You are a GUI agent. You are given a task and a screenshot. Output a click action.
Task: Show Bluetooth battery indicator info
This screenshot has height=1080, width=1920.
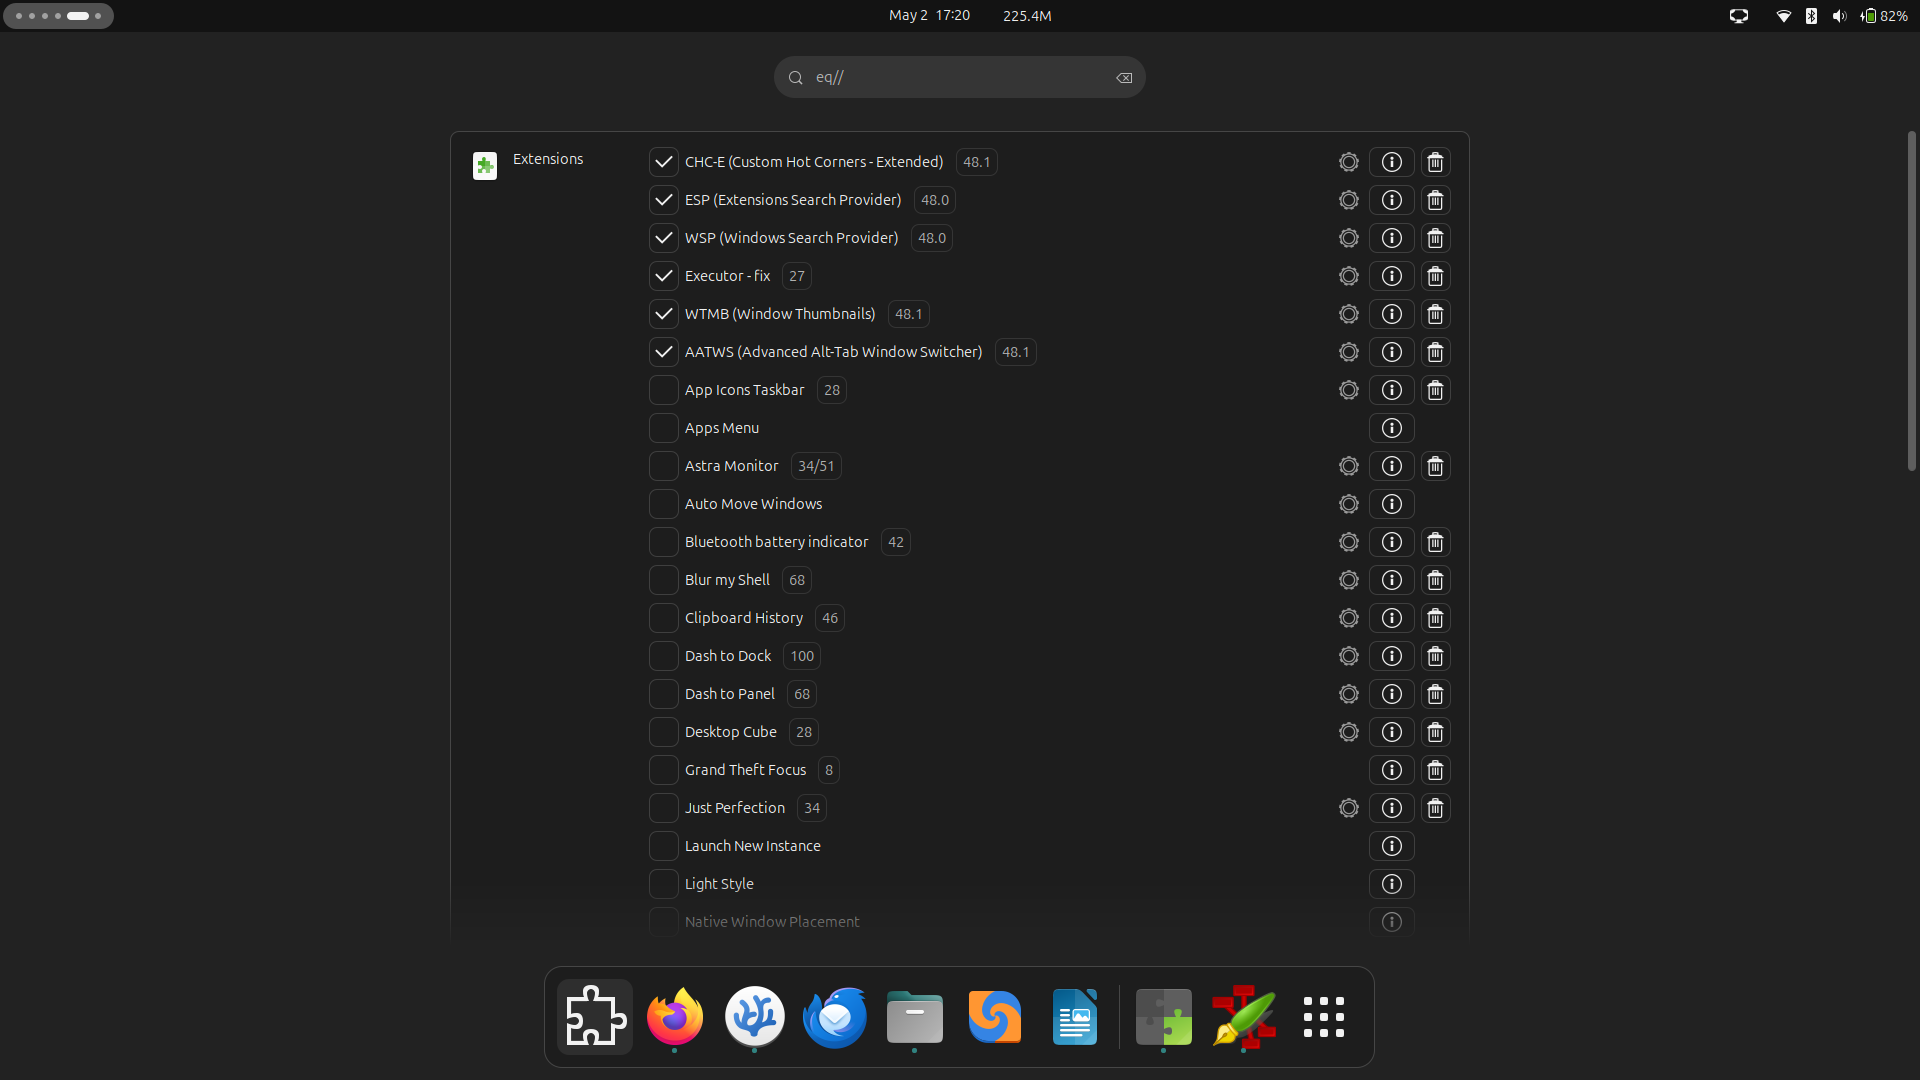pyautogui.click(x=1391, y=542)
